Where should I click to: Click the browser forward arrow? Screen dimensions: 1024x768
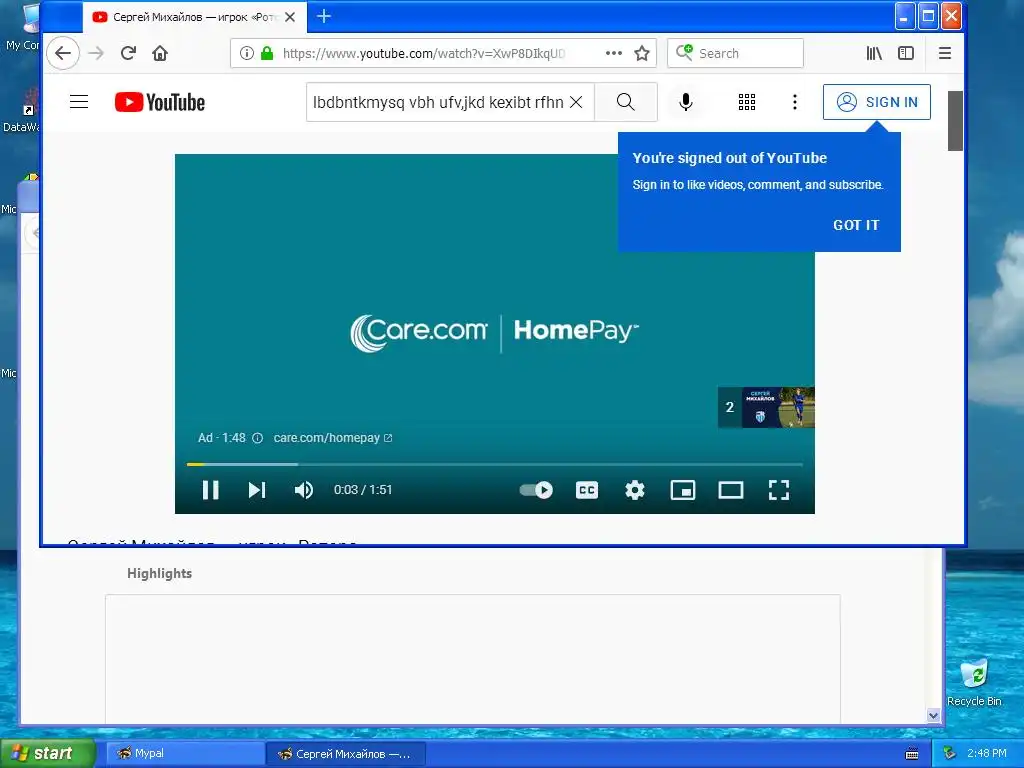[96, 54]
